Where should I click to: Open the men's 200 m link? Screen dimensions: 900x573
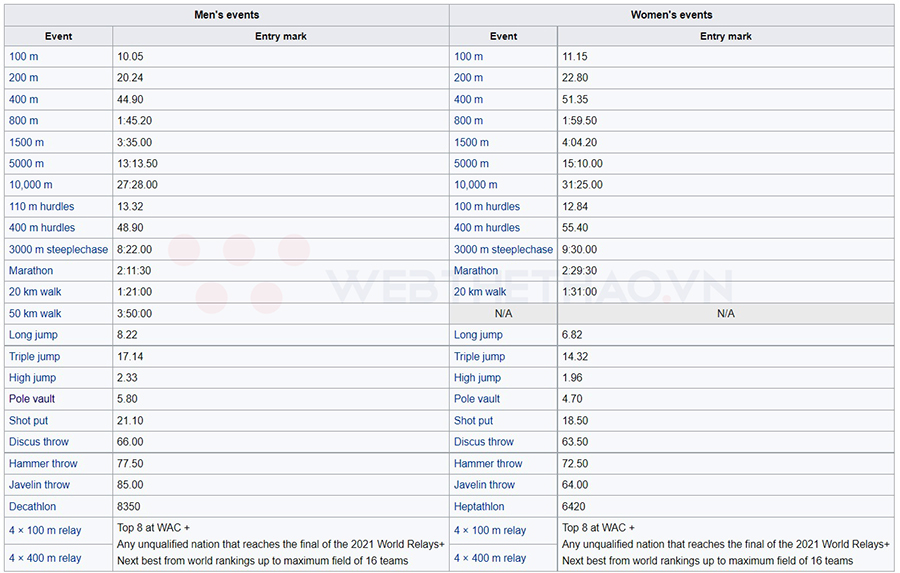coord(24,78)
